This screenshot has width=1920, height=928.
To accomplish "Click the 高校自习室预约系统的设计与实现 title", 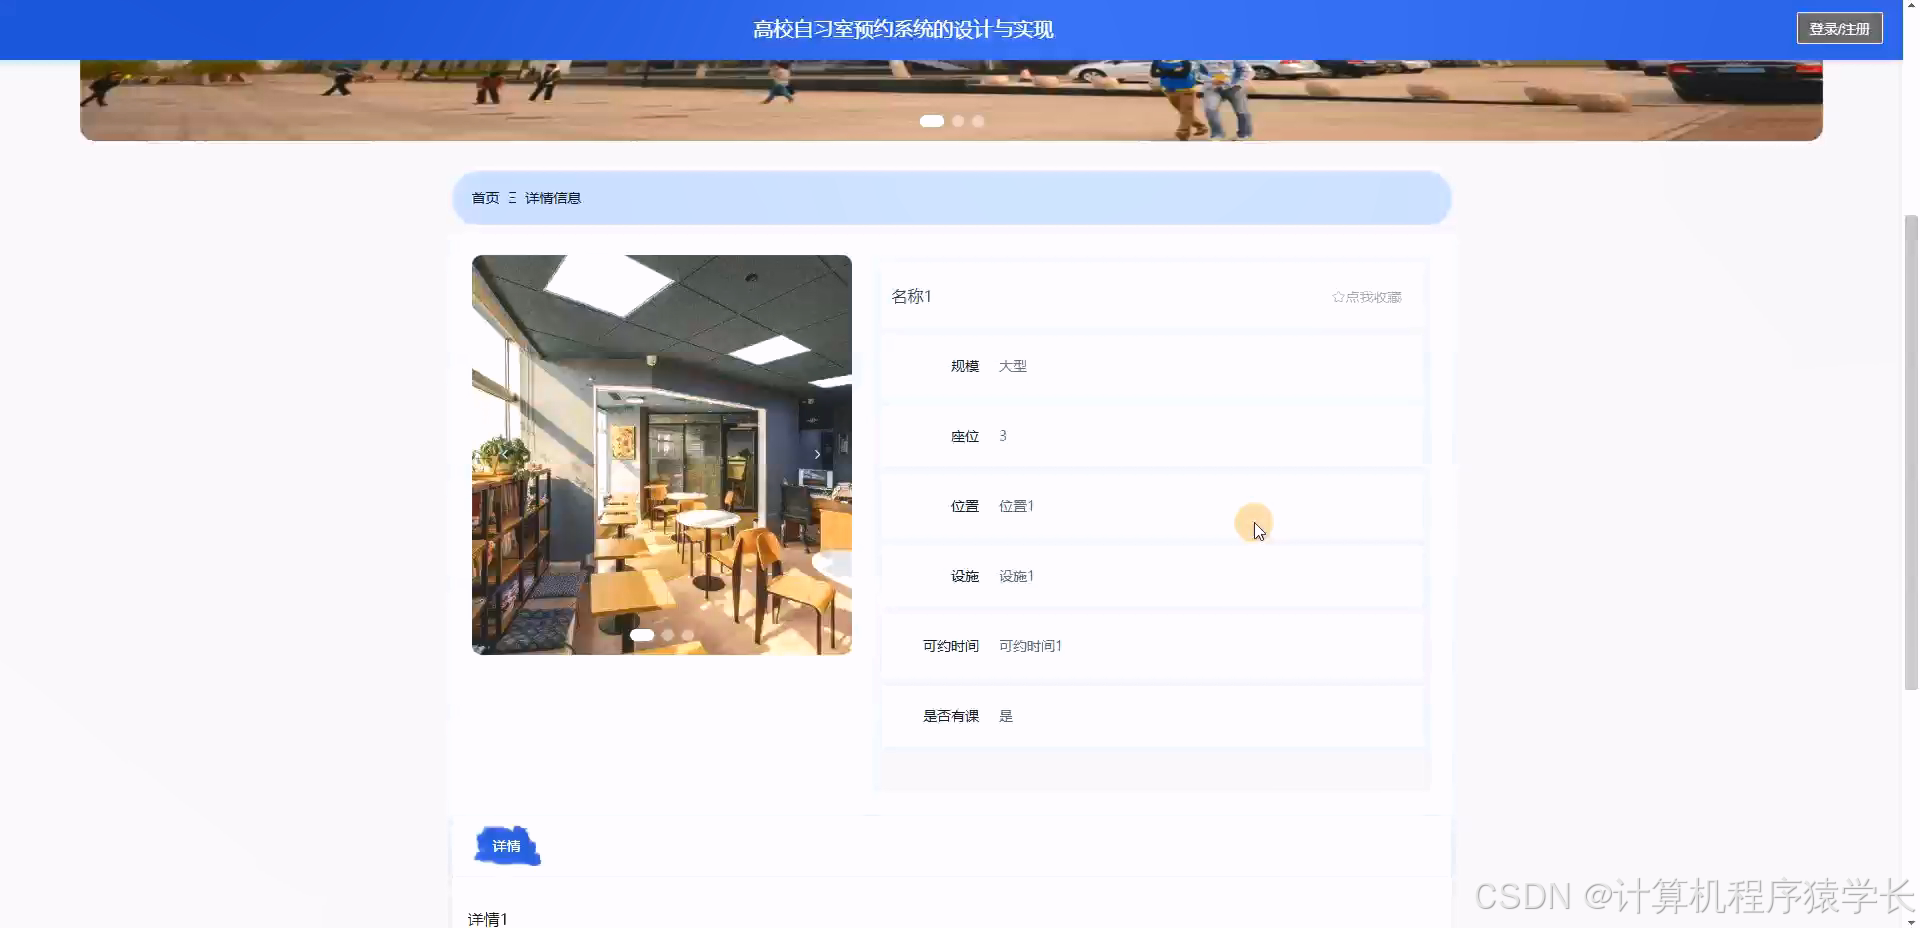I will click(903, 29).
